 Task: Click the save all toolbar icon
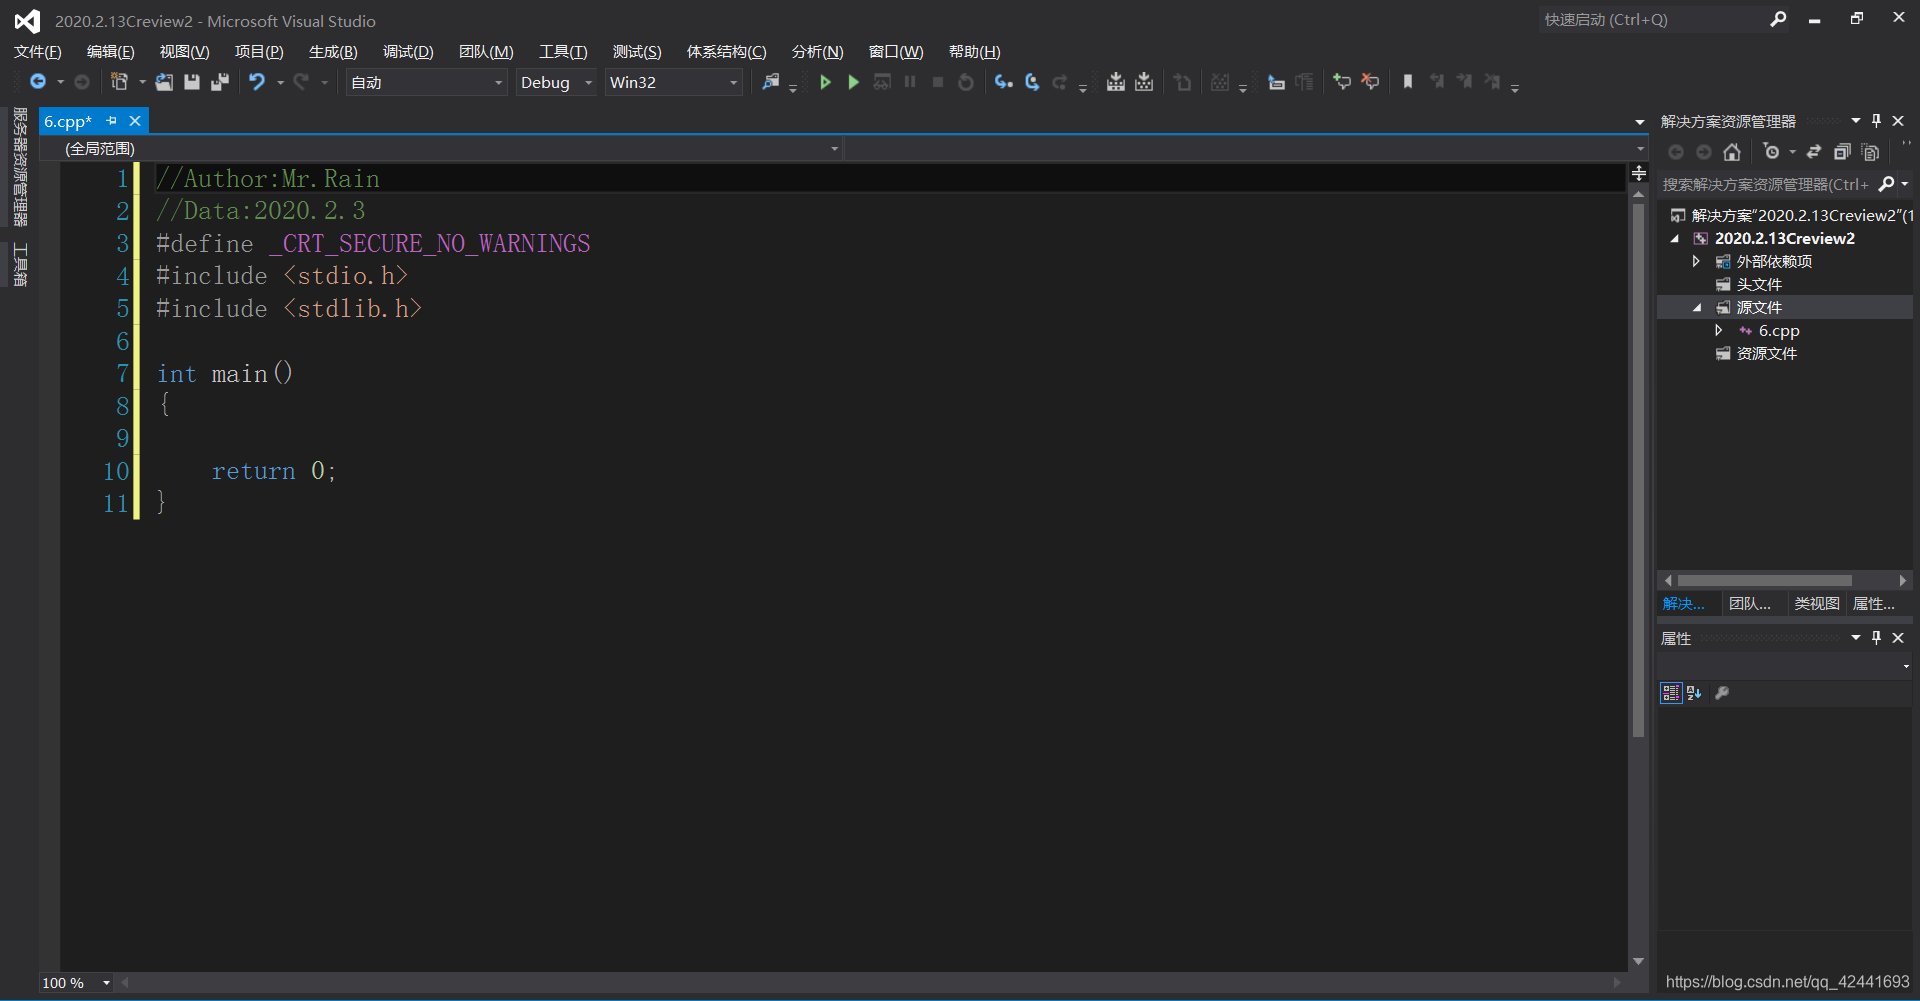tap(220, 82)
